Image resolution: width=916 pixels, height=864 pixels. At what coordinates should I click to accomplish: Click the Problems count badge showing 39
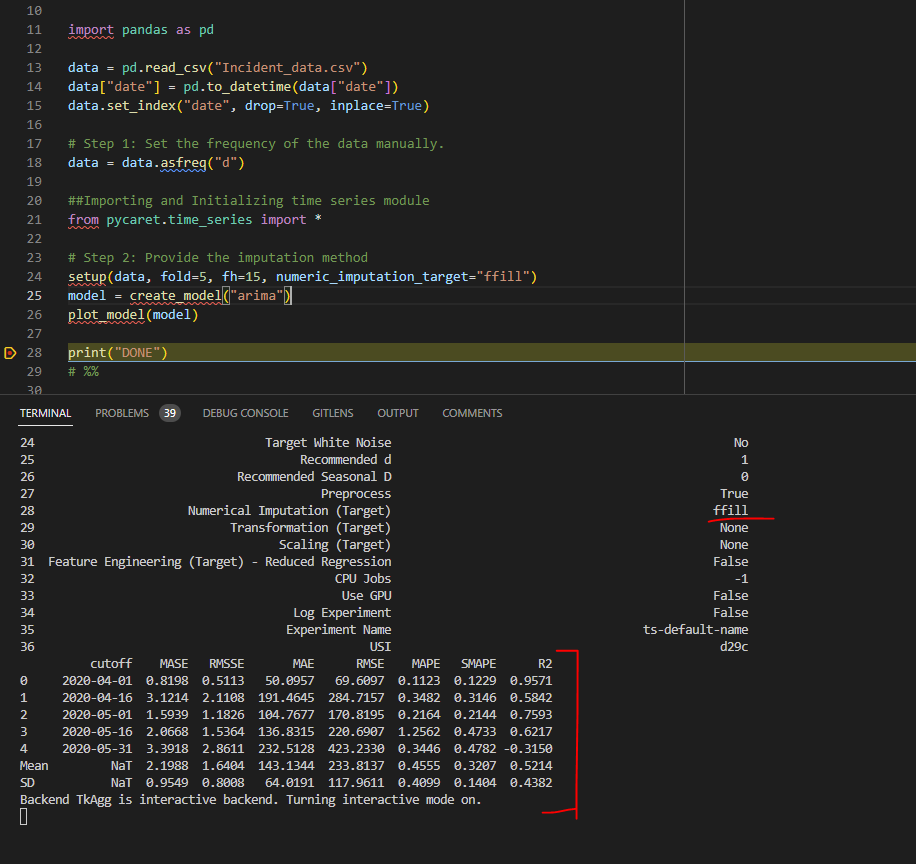[169, 412]
